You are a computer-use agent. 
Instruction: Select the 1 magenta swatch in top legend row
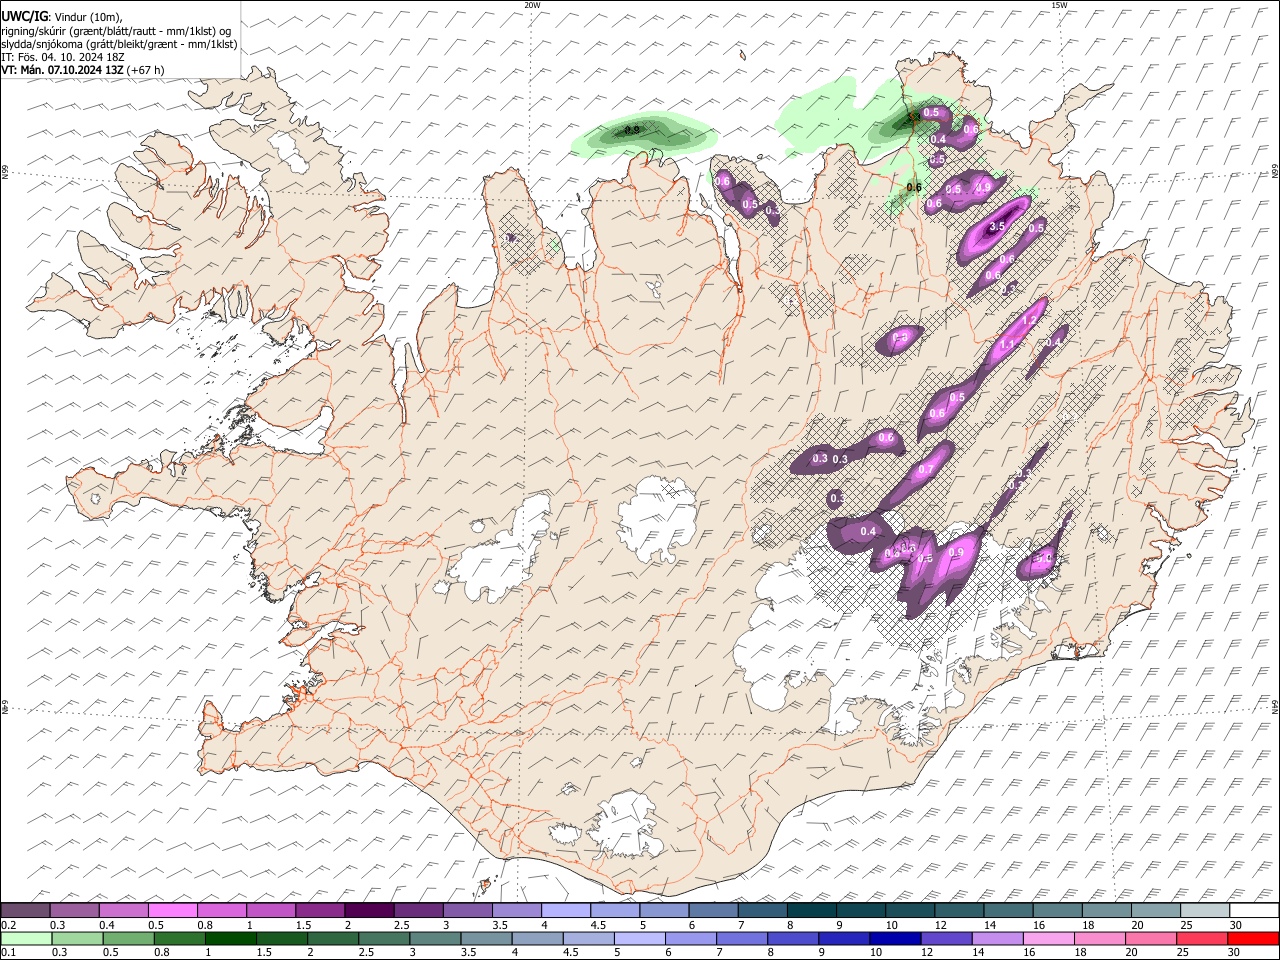(270, 910)
